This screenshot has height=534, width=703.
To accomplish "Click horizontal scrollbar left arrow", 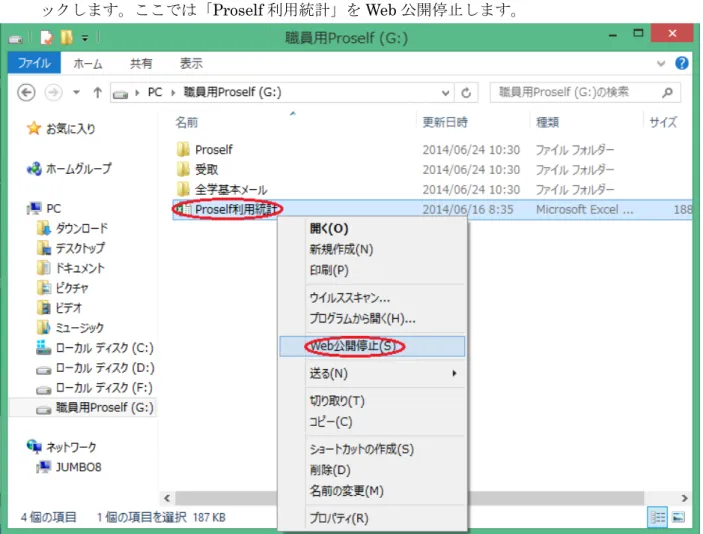I will [x=167, y=498].
